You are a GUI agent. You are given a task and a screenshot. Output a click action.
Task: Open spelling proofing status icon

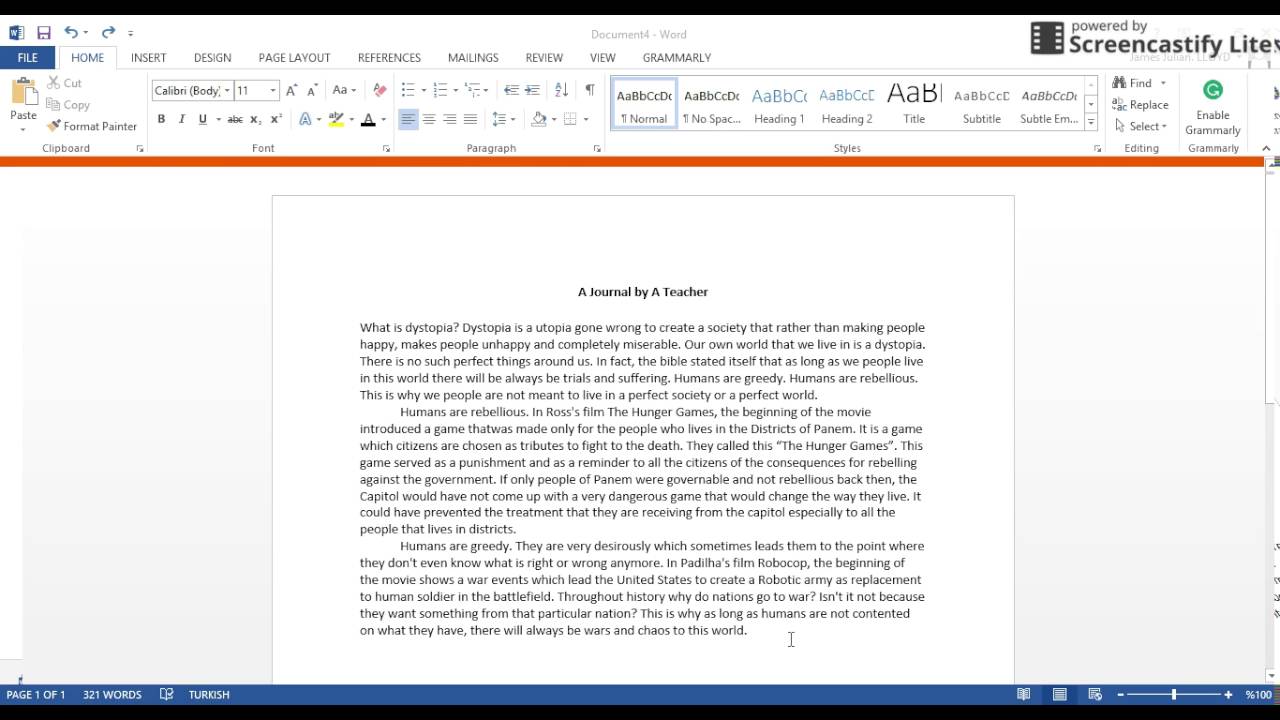point(166,694)
